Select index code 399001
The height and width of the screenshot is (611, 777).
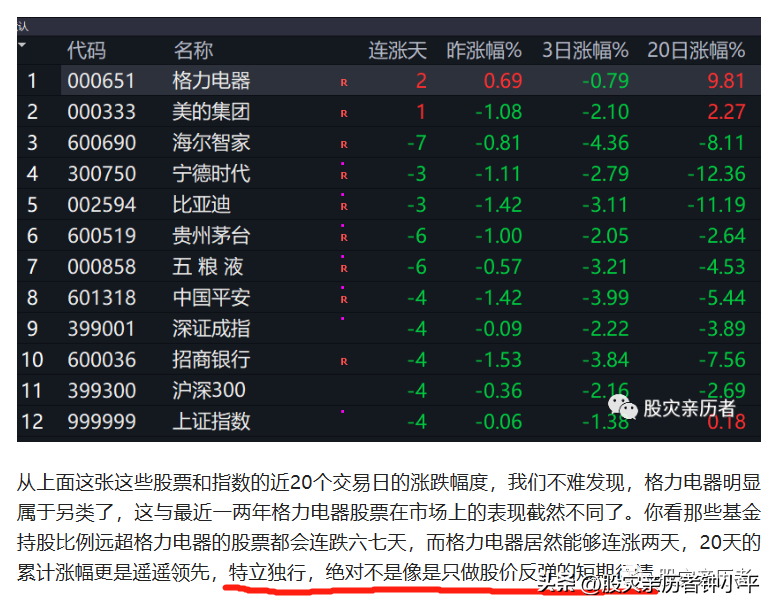point(101,329)
